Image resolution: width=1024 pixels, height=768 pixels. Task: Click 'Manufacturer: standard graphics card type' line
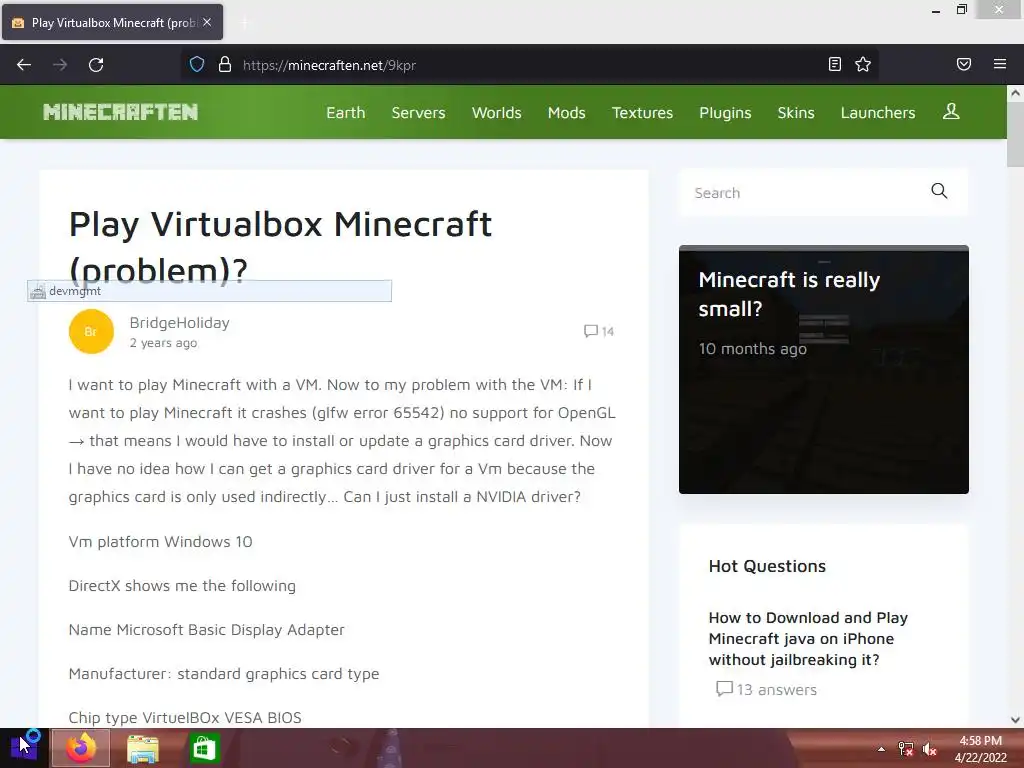224,674
